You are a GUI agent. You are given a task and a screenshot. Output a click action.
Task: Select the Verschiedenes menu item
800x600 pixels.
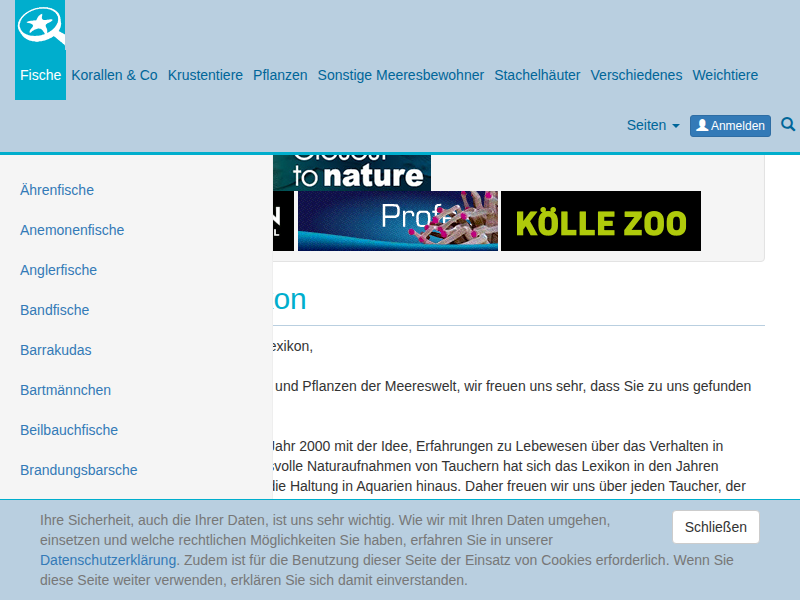(x=636, y=75)
